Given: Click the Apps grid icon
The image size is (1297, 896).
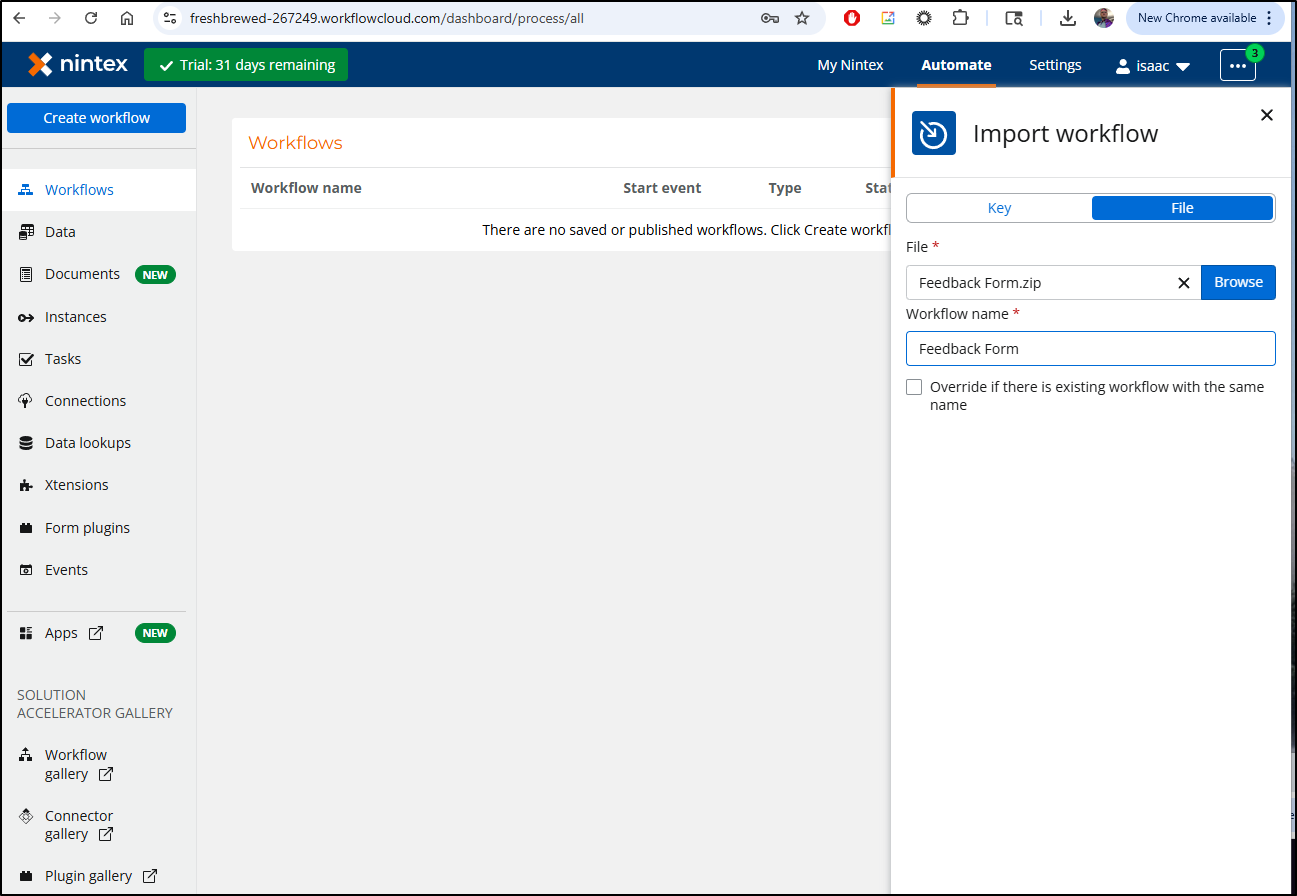Looking at the screenshot, I should (26, 633).
